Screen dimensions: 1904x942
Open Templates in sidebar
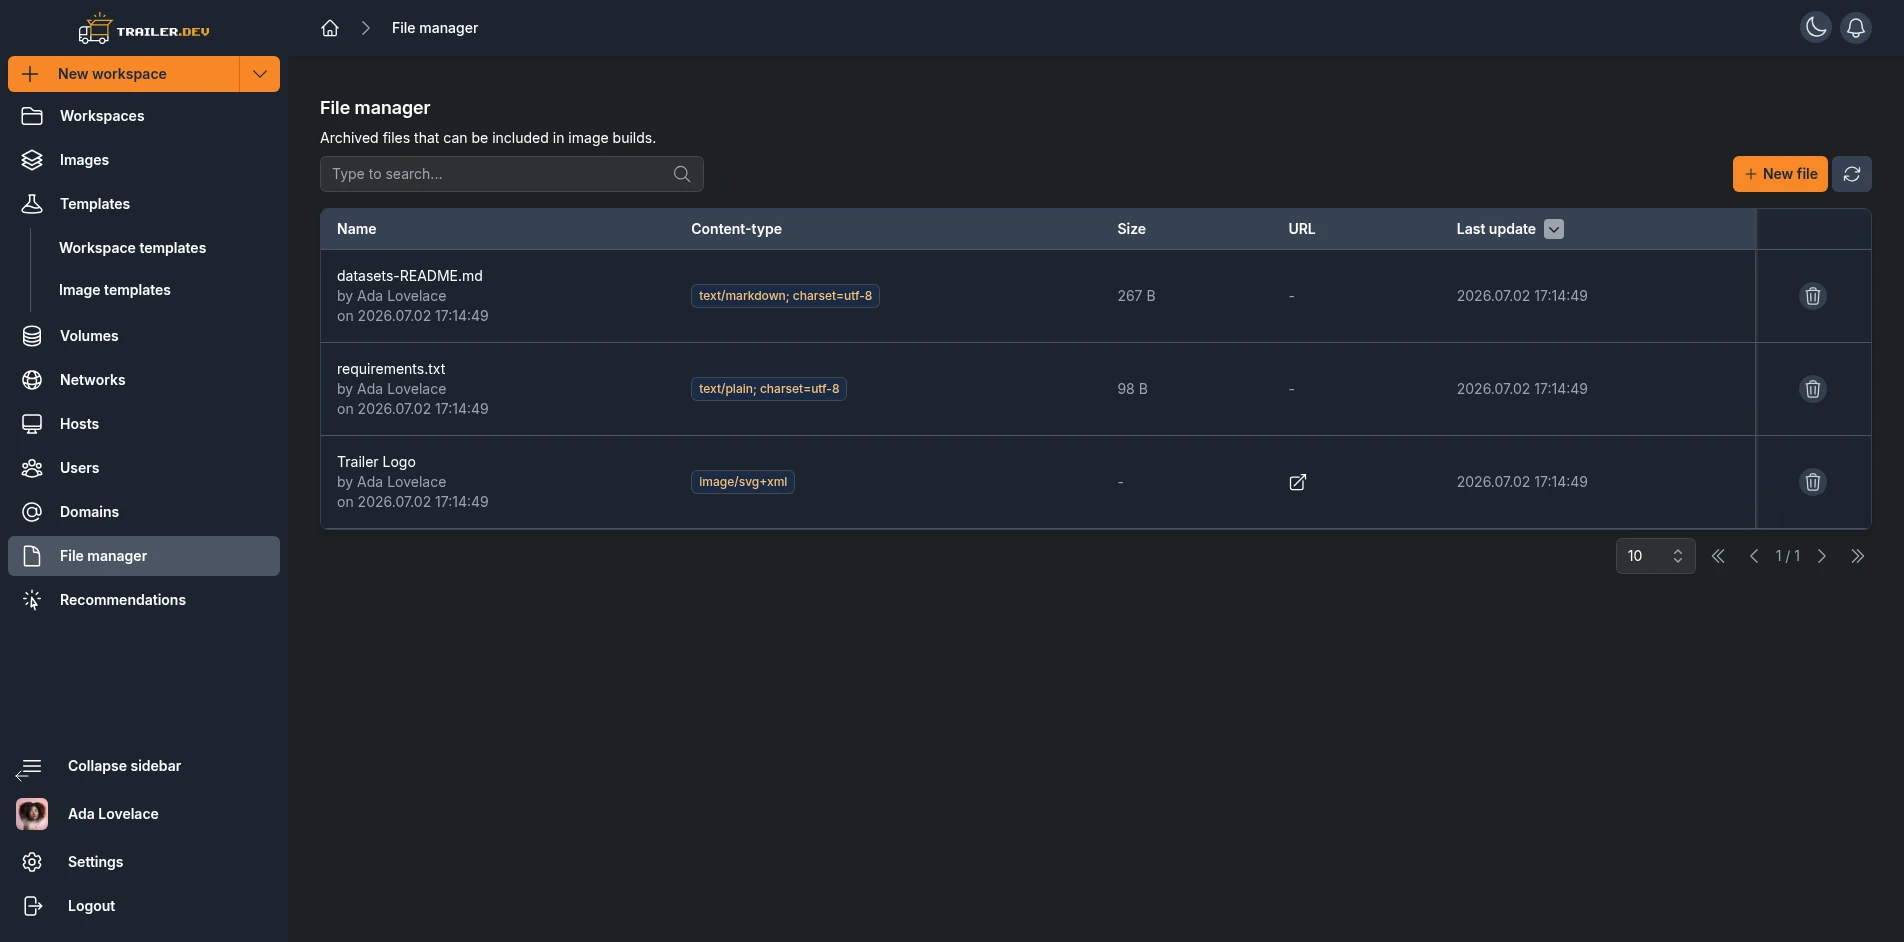point(144,204)
